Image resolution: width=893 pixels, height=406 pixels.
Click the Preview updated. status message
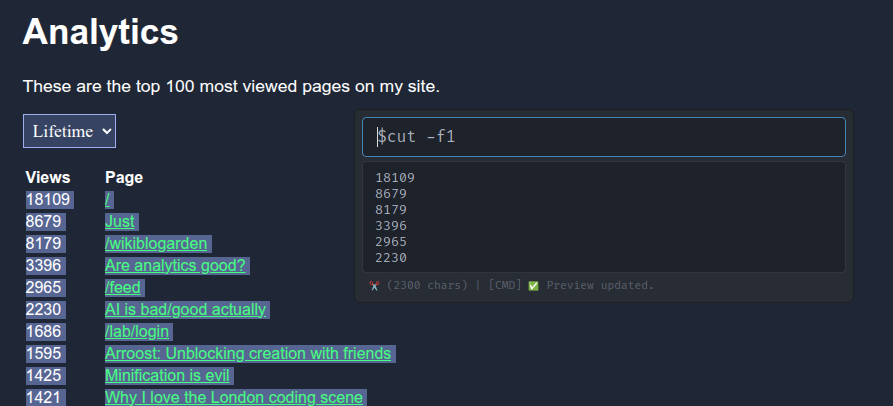click(x=600, y=285)
